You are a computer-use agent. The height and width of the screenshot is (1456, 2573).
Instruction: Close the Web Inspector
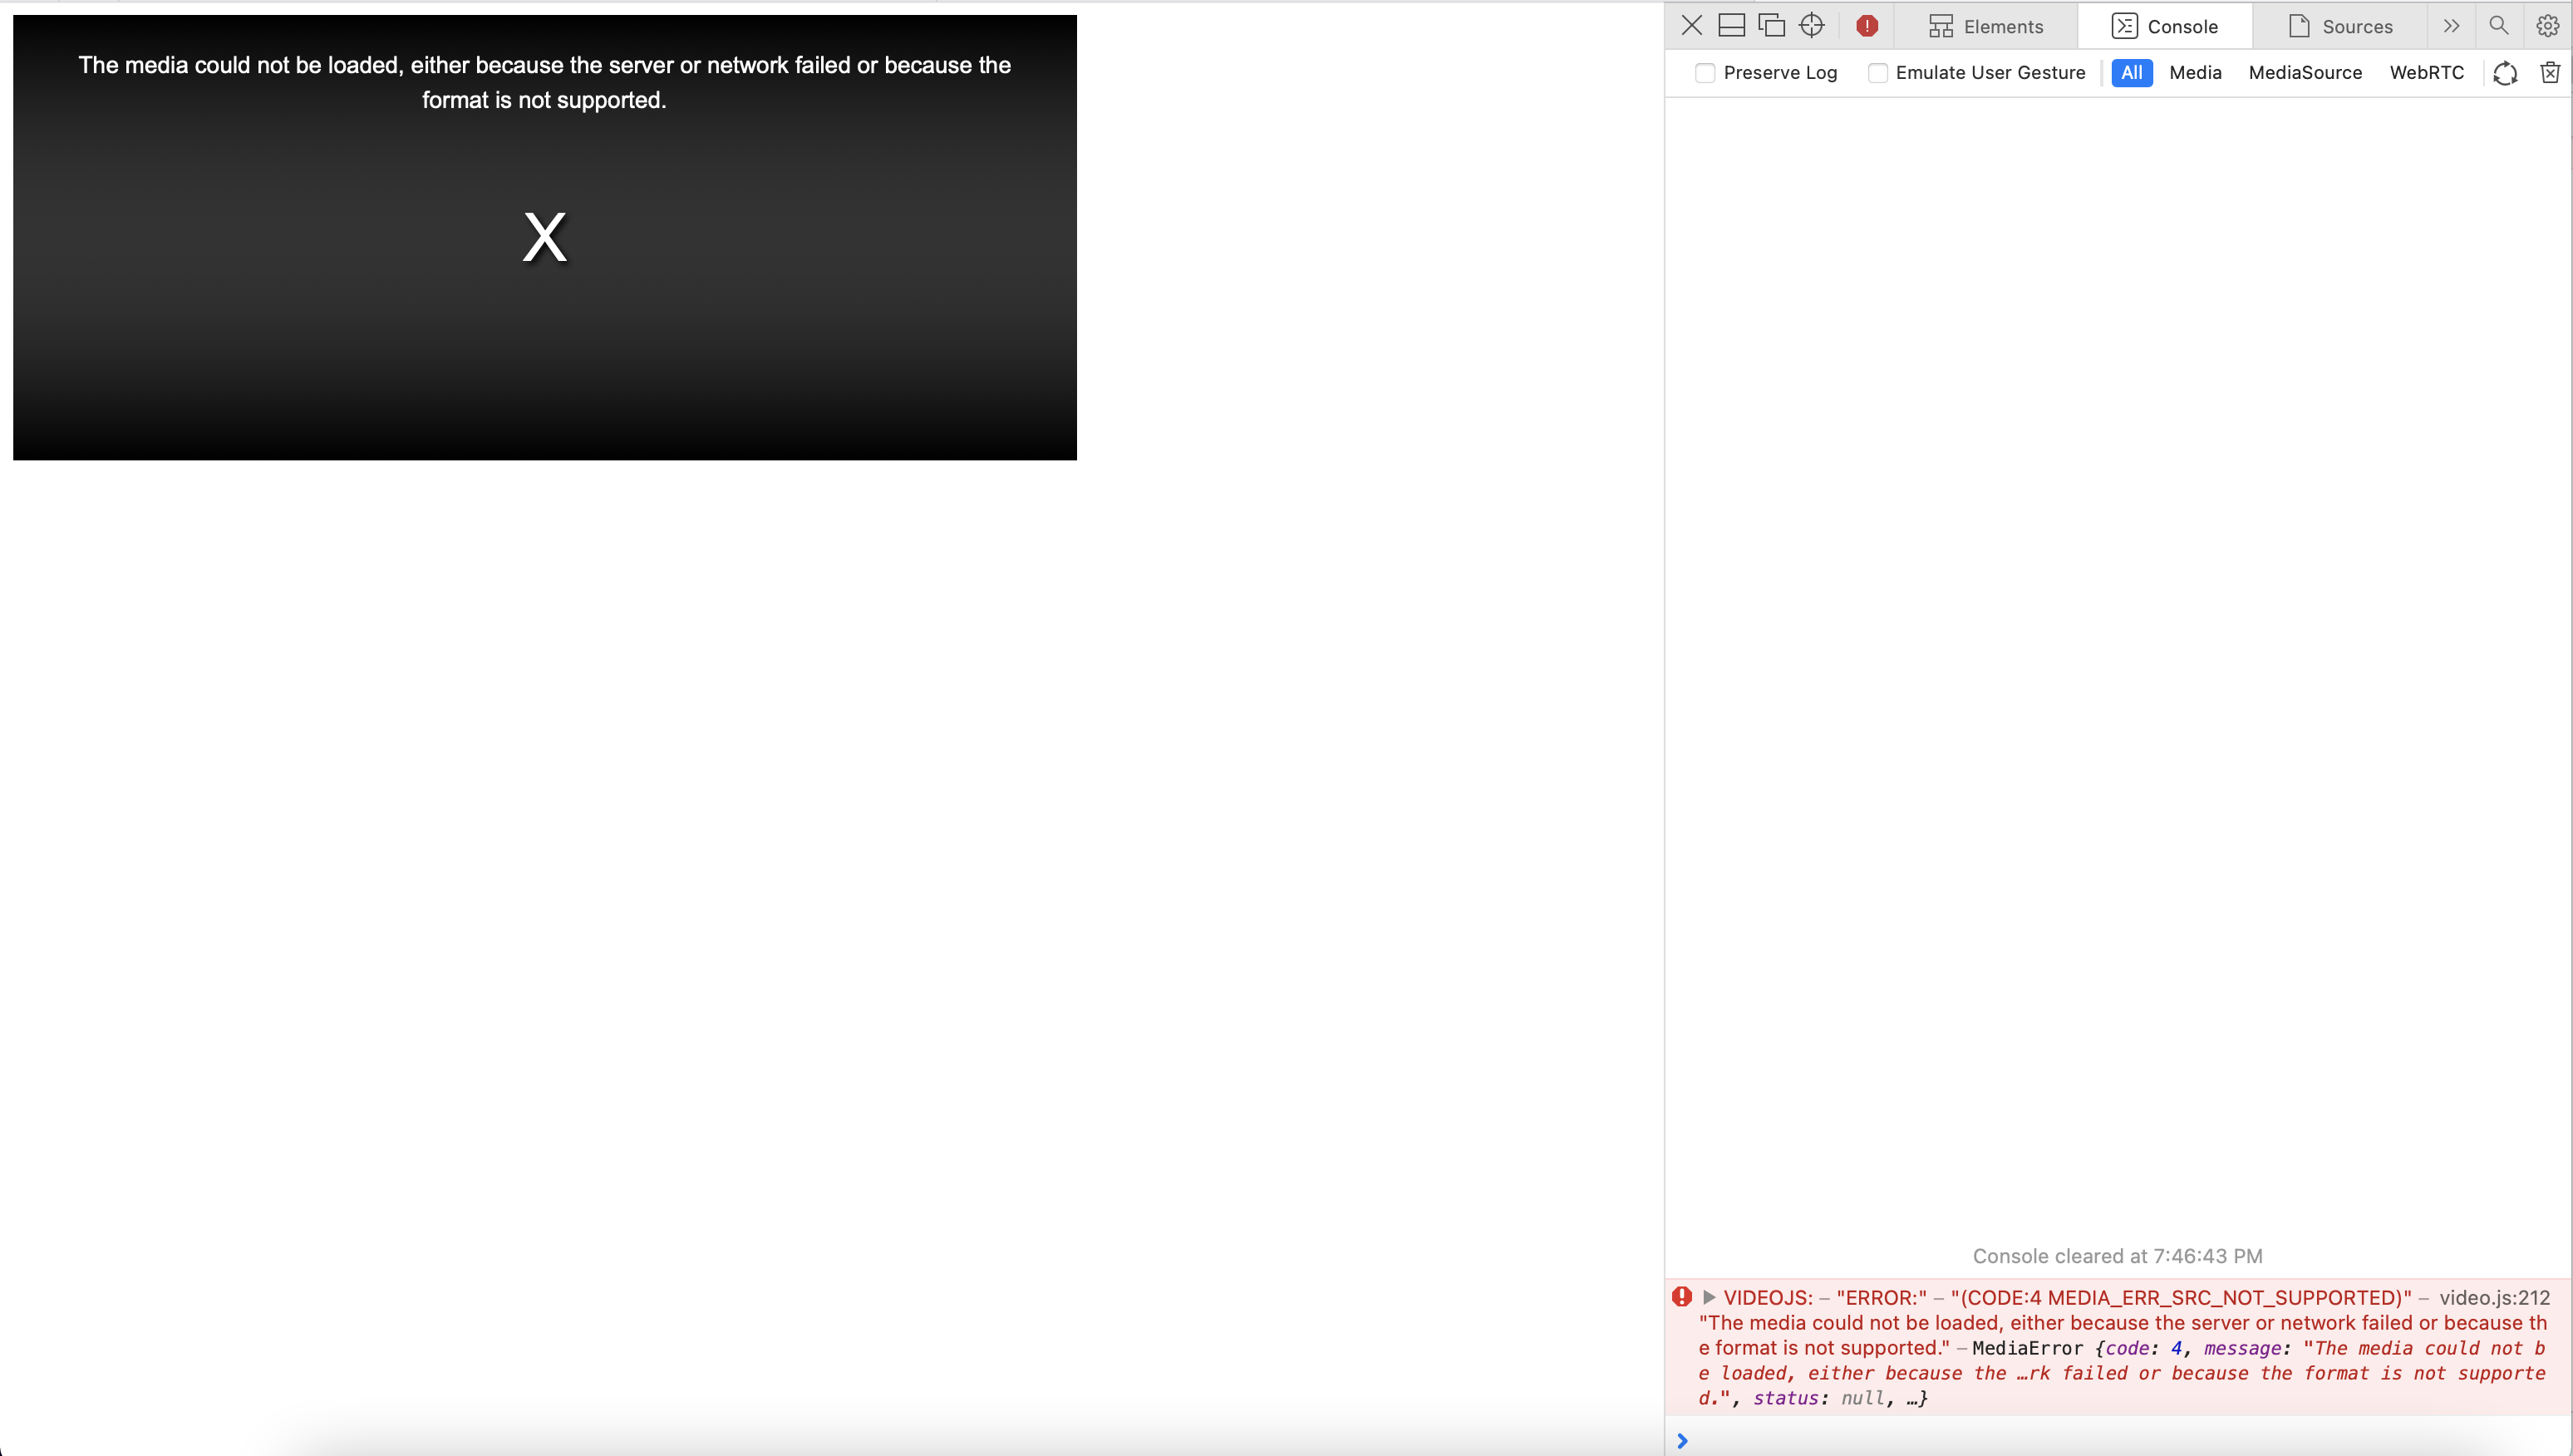point(1691,25)
